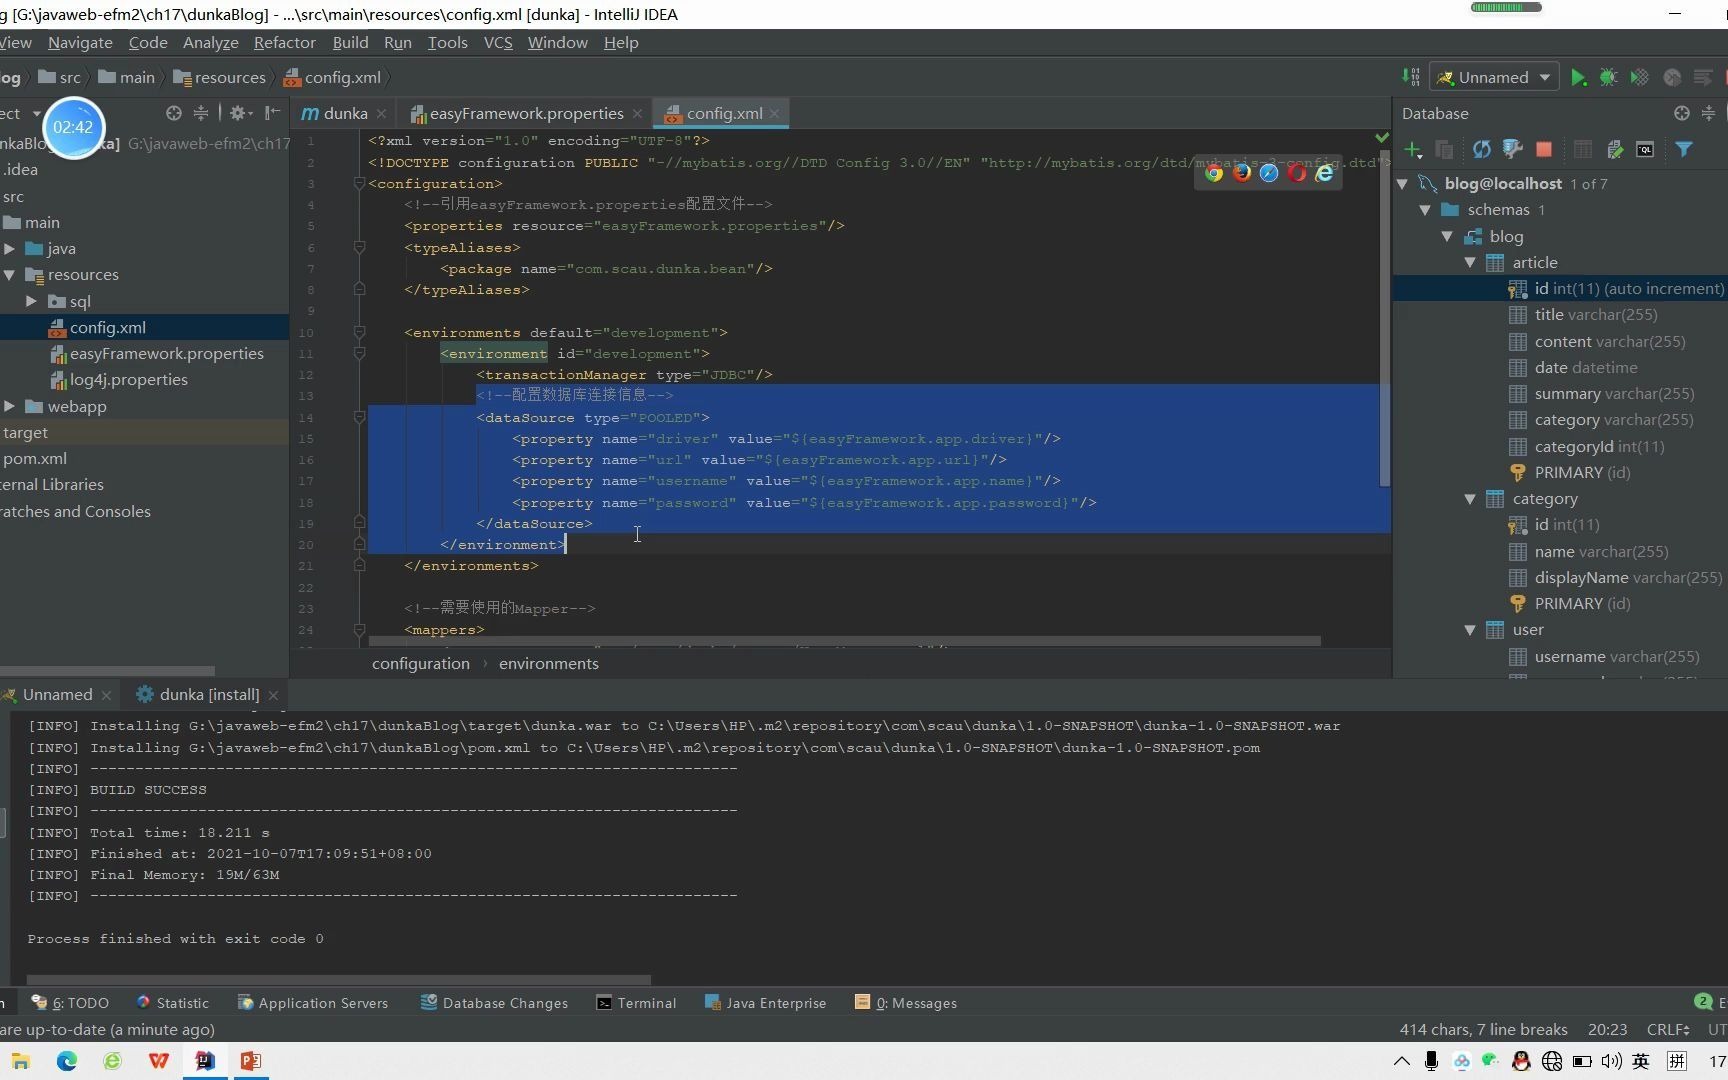Open config.xml preview in Safari
The image size is (1728, 1080).
pos(1269,173)
